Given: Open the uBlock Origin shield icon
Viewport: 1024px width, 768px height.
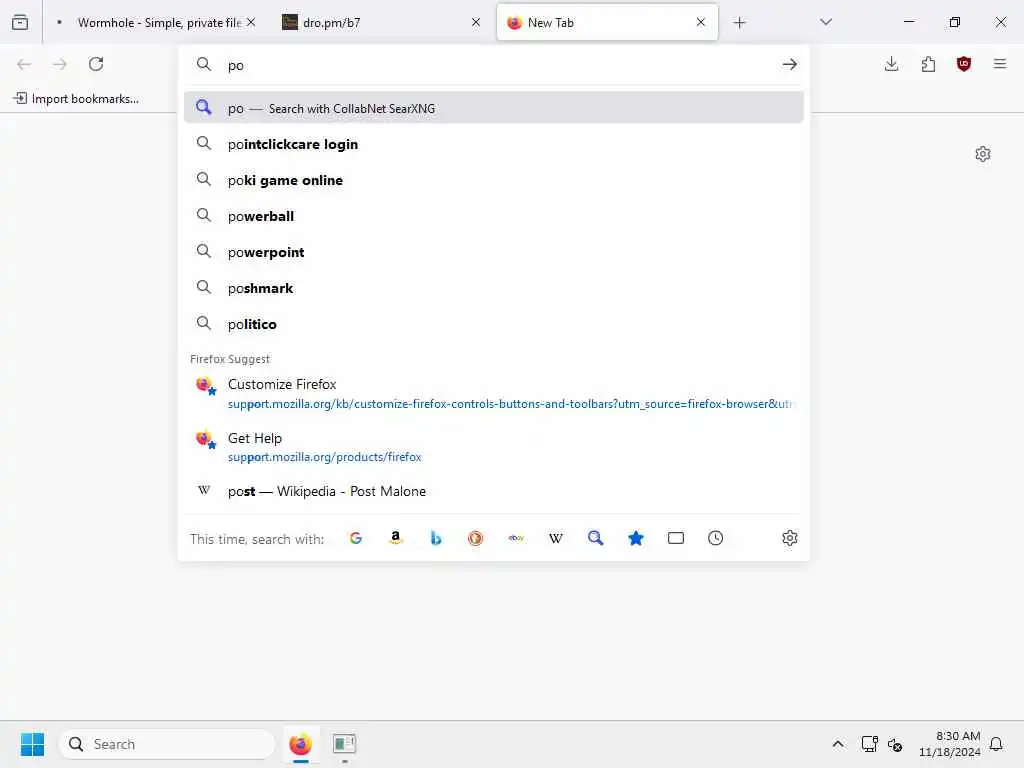Looking at the screenshot, I should pos(964,64).
